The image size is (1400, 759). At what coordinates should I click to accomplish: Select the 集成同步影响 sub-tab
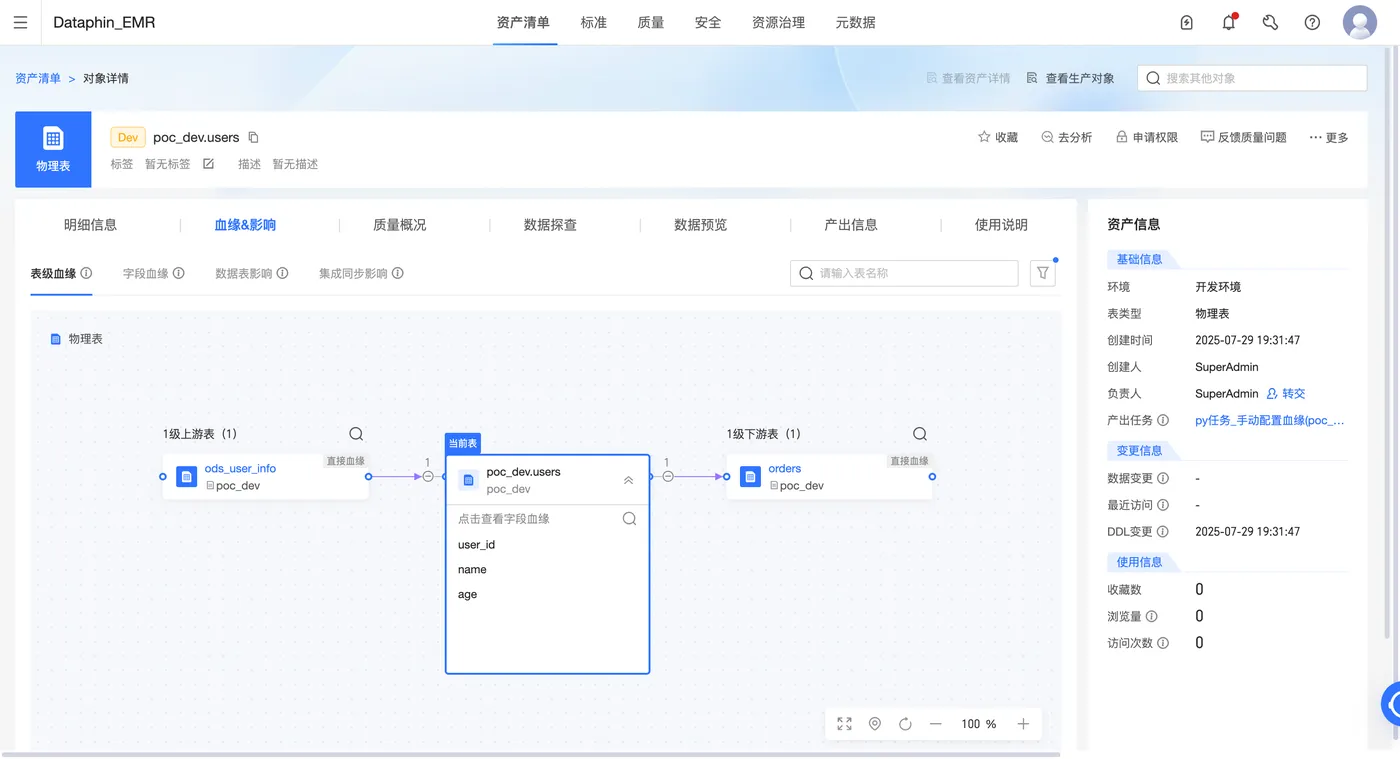tap(353, 273)
